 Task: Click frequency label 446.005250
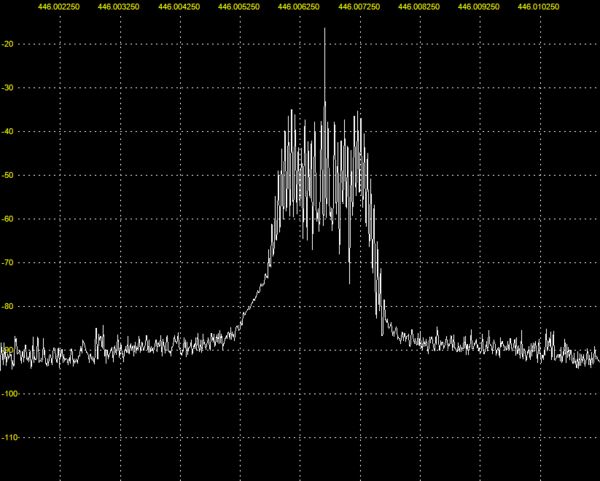[239, 7]
